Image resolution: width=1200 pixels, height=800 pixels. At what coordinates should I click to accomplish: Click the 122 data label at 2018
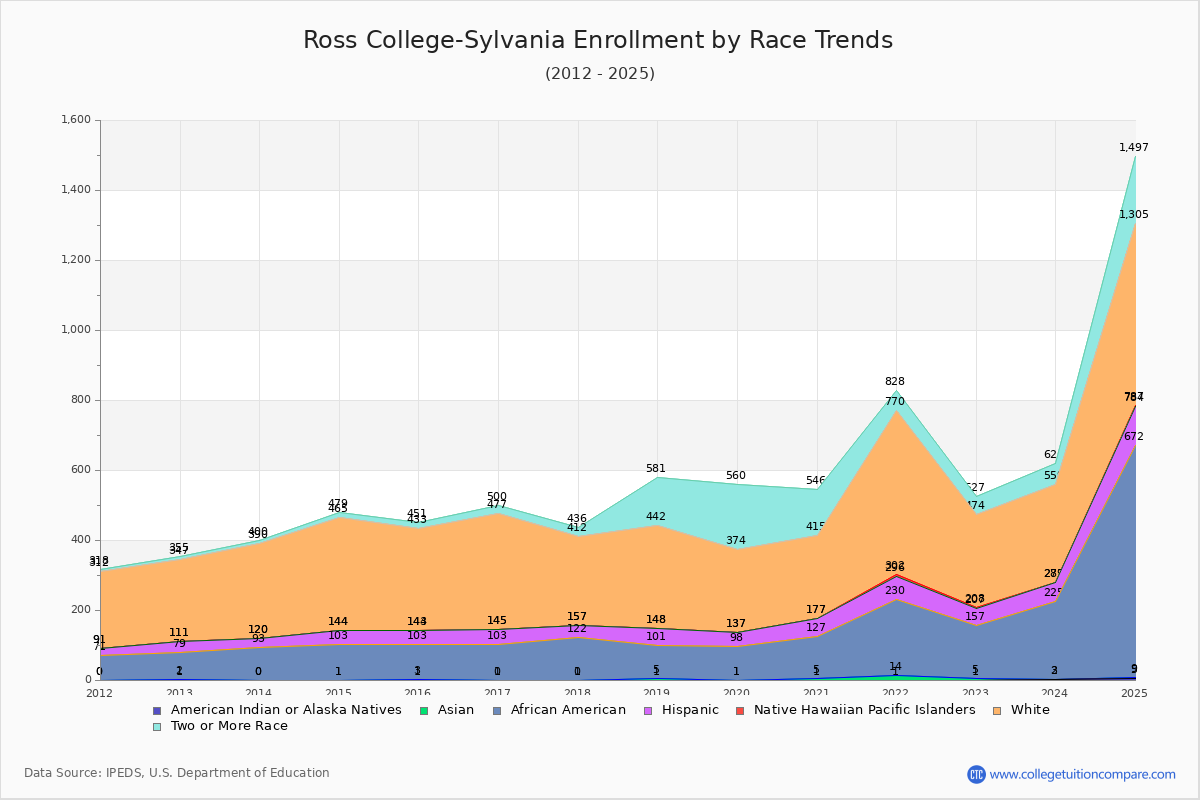[576, 629]
